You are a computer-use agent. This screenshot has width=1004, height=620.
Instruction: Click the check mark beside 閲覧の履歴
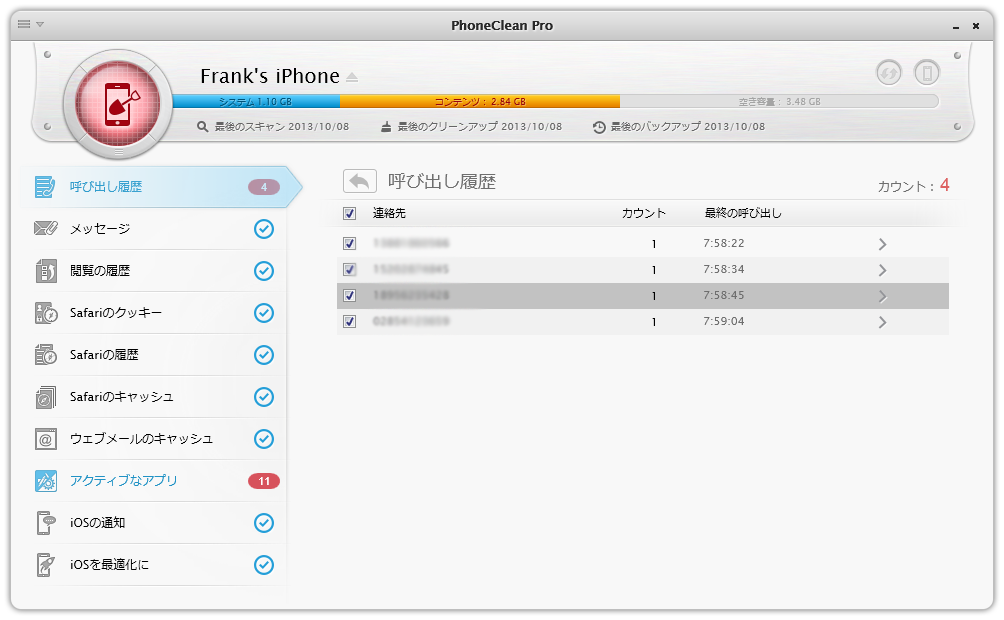264,271
